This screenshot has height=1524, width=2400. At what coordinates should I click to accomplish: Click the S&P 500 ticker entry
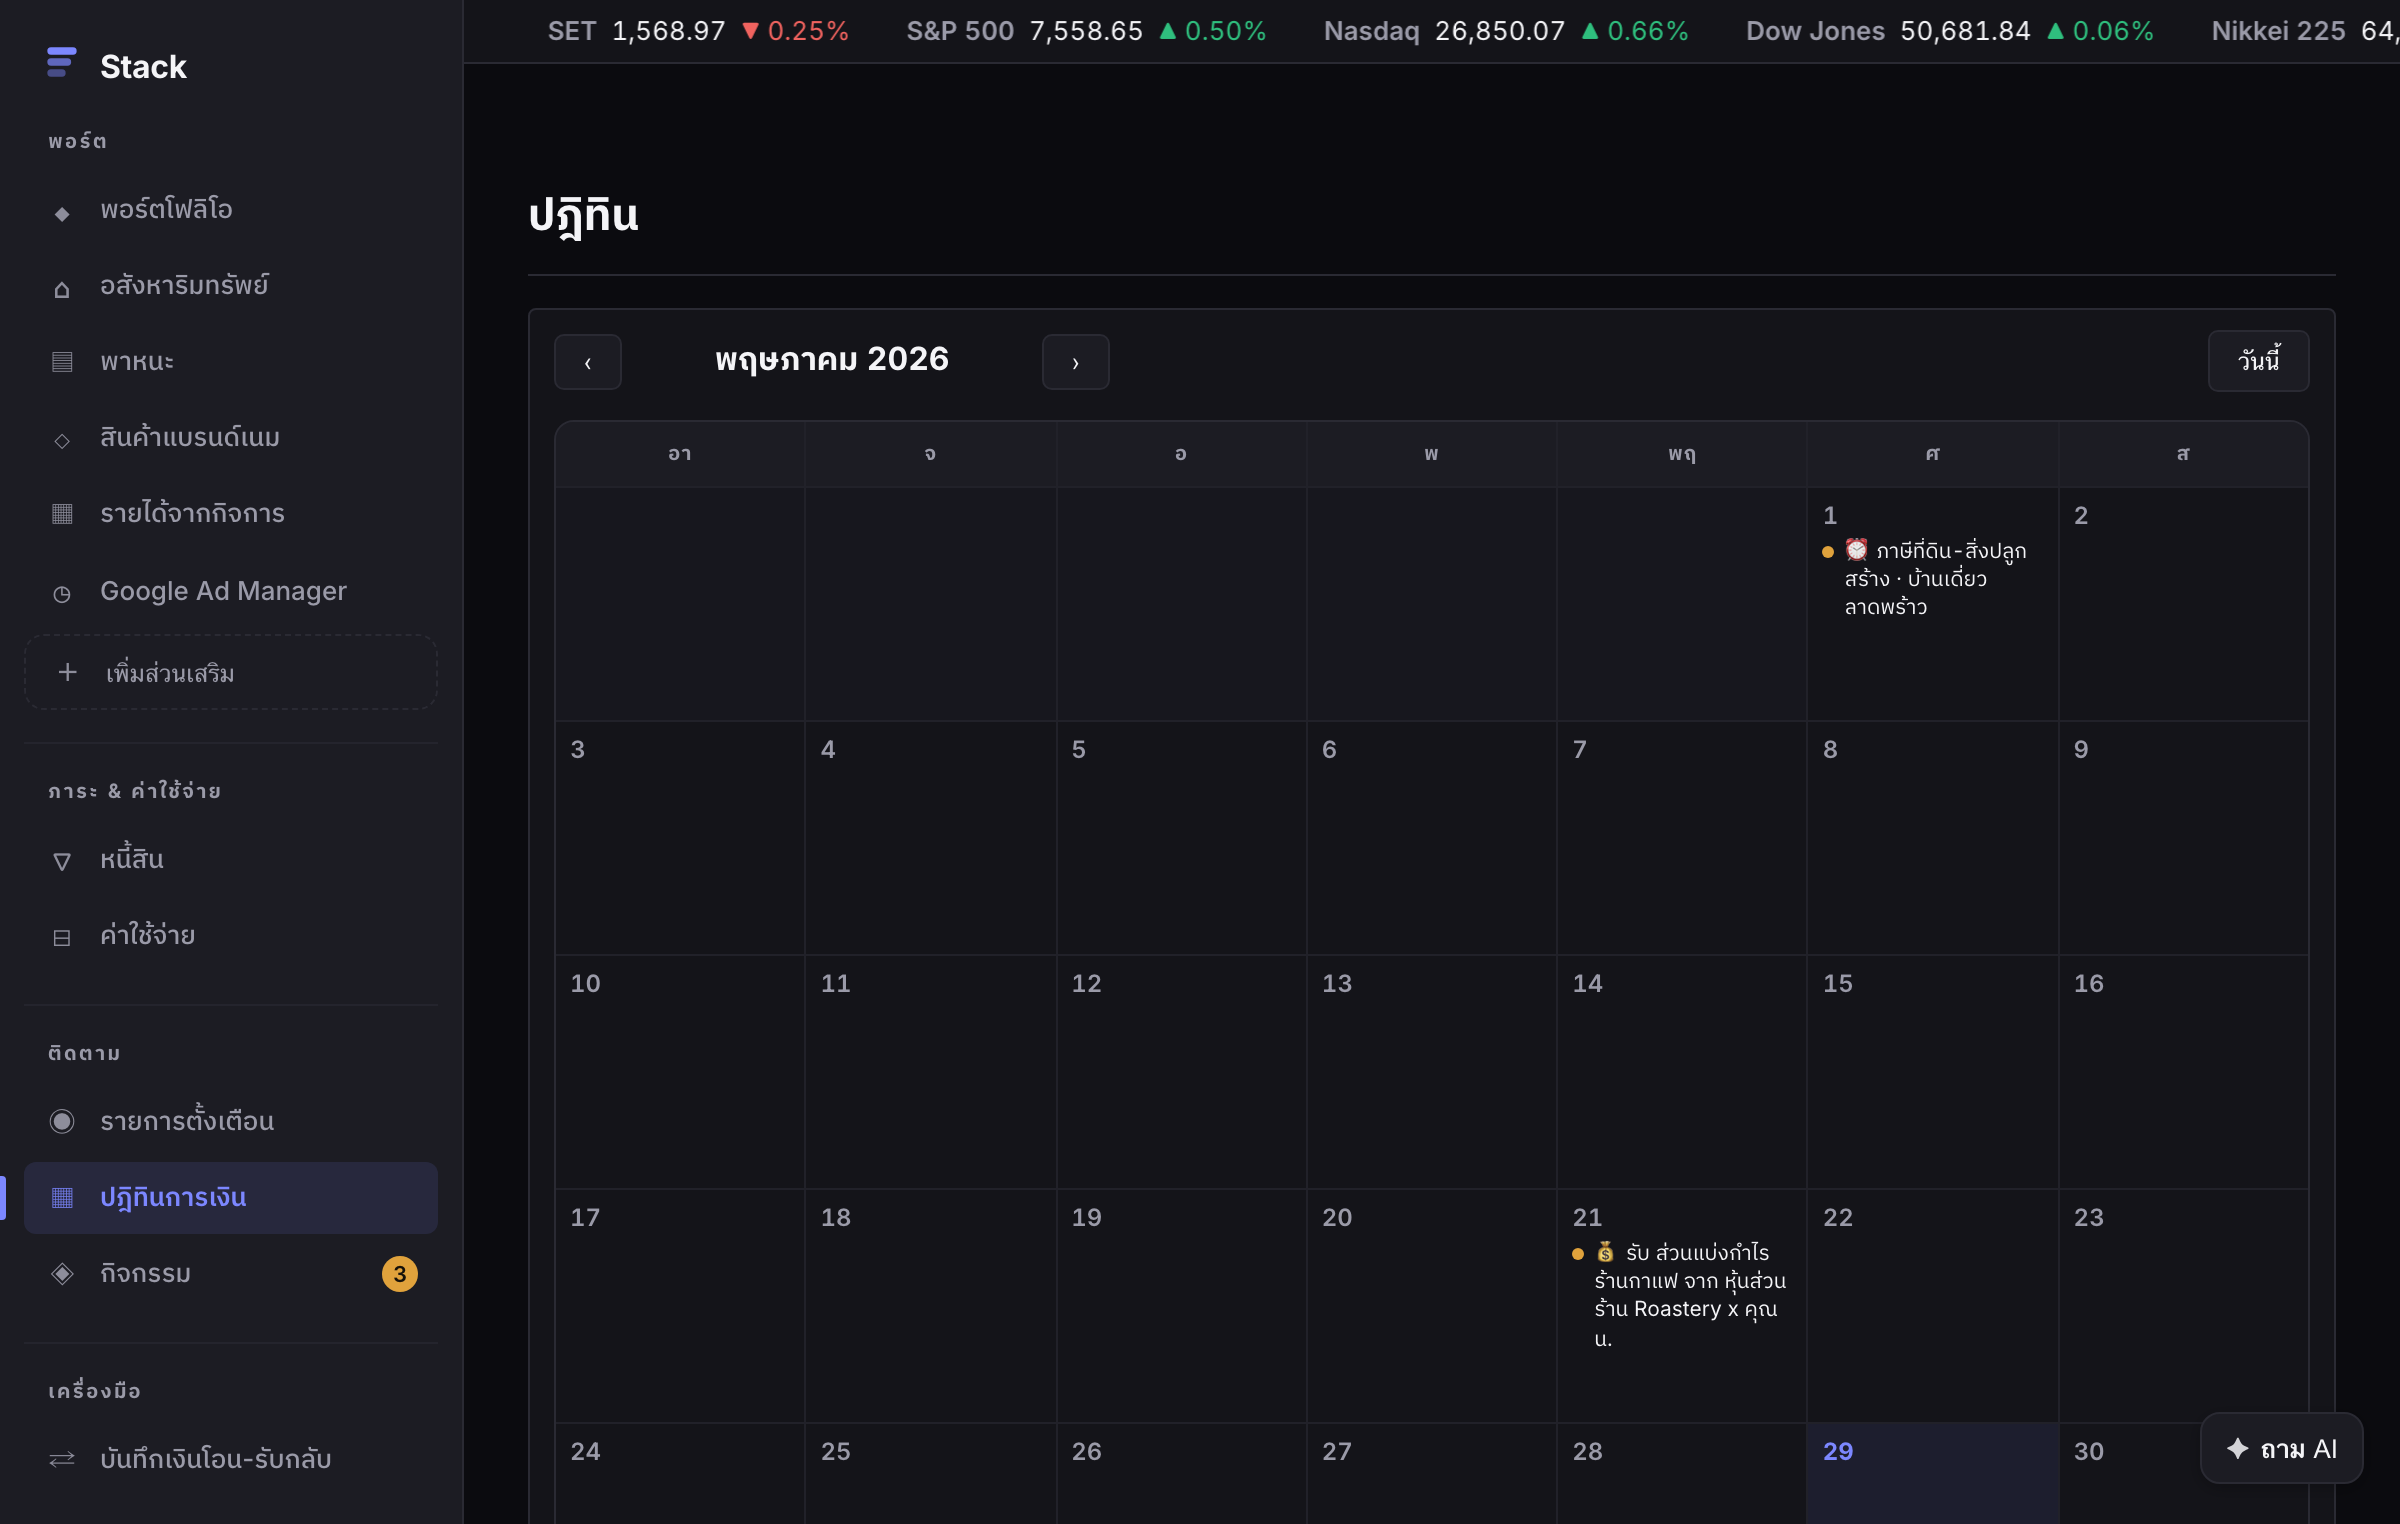1086,31
